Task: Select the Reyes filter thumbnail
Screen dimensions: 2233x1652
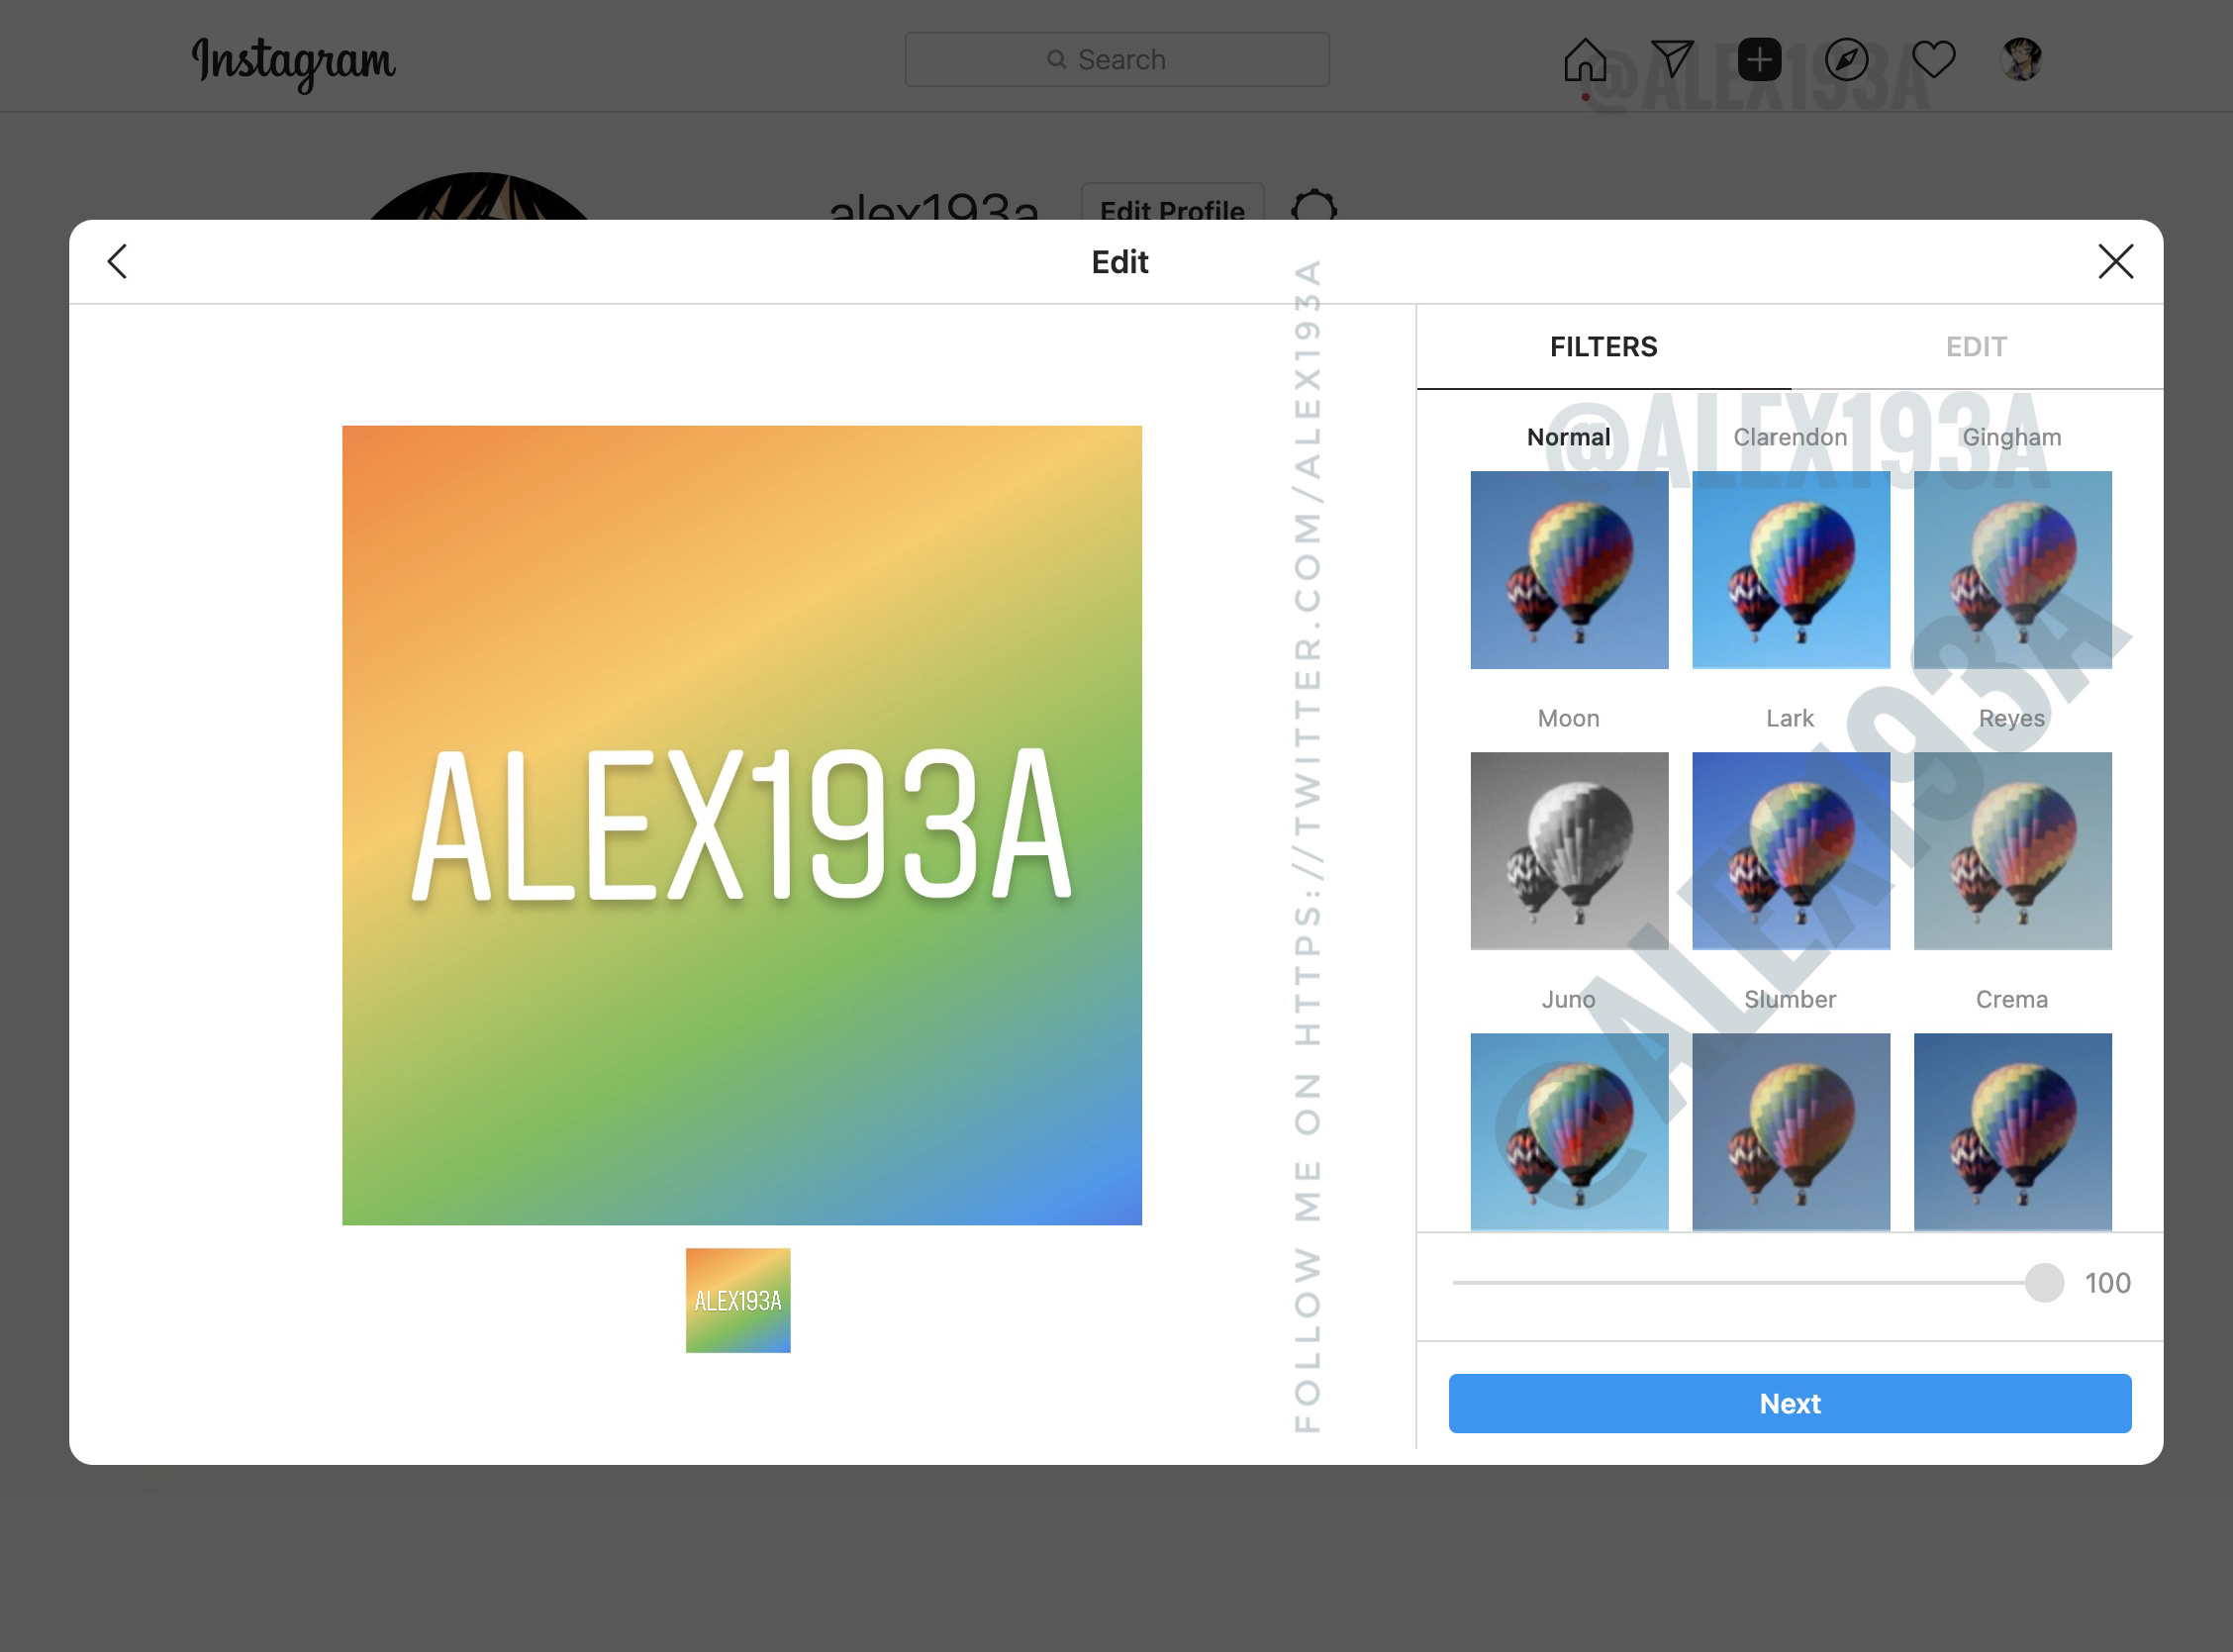Action: click(x=2012, y=850)
